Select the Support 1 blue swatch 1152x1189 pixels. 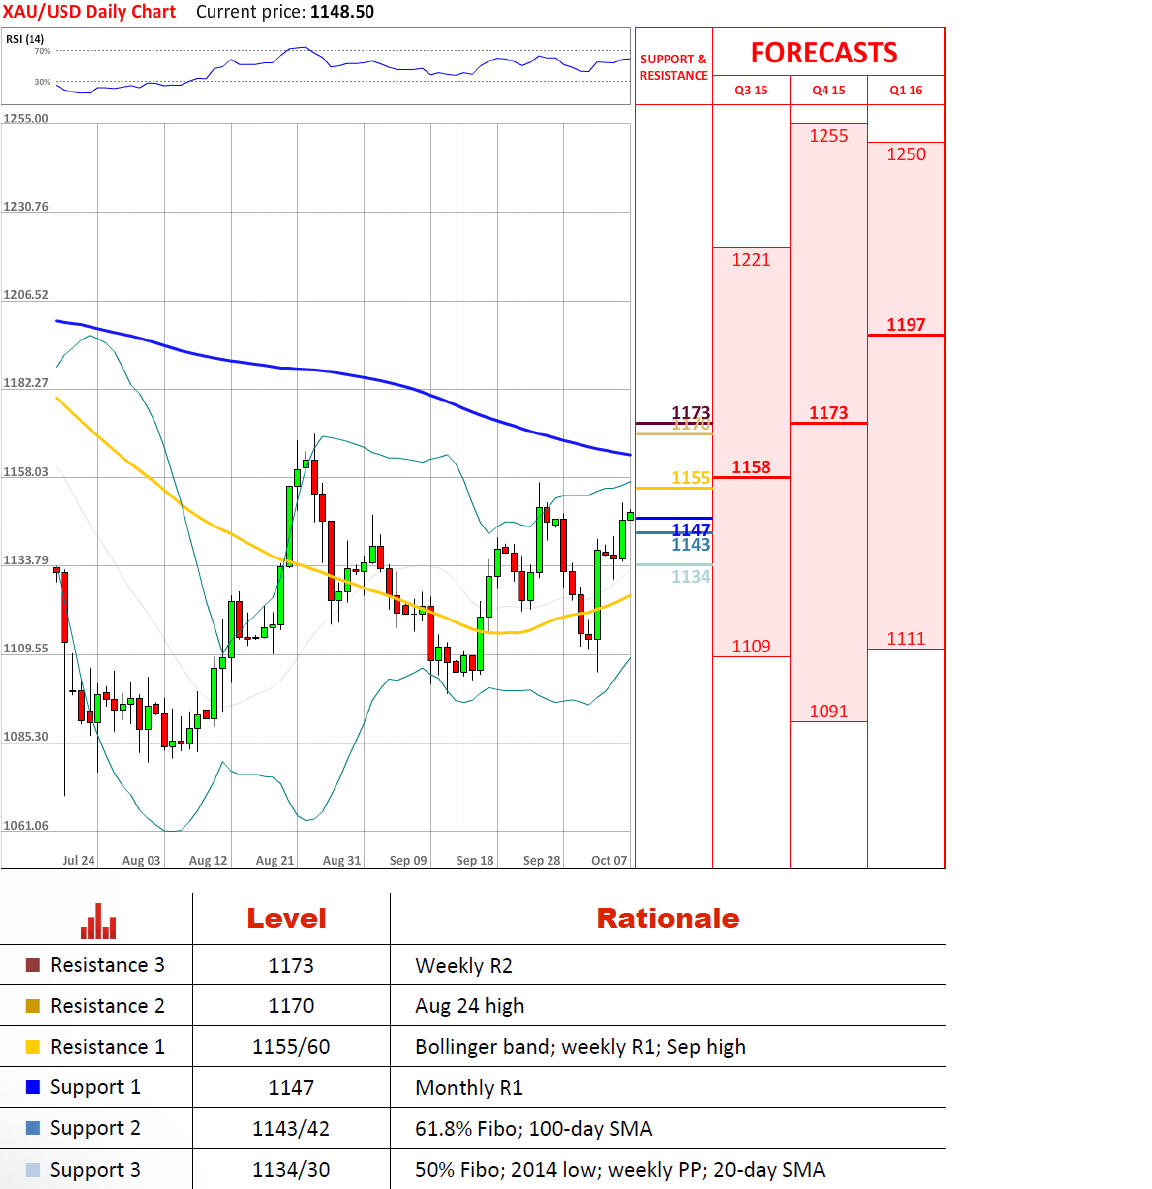coord(33,1087)
